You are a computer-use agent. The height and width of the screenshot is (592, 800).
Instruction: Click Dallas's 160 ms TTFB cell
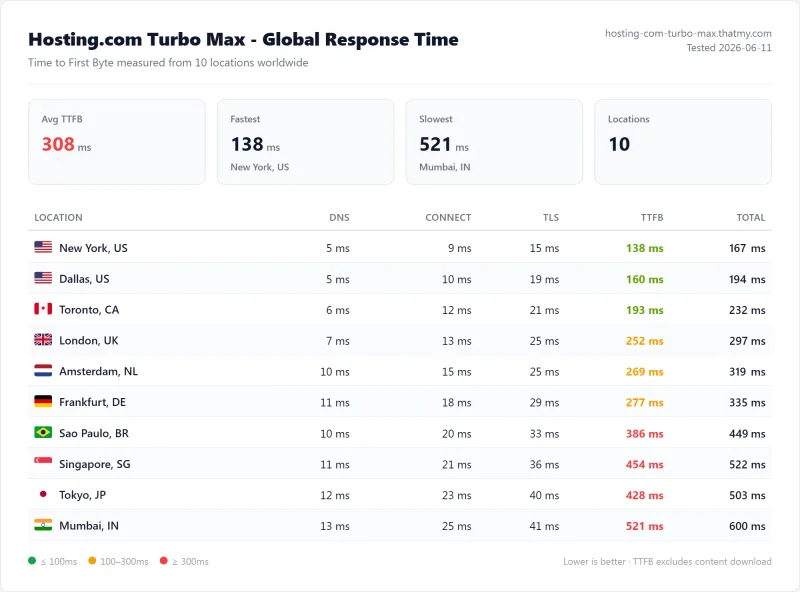(x=645, y=279)
